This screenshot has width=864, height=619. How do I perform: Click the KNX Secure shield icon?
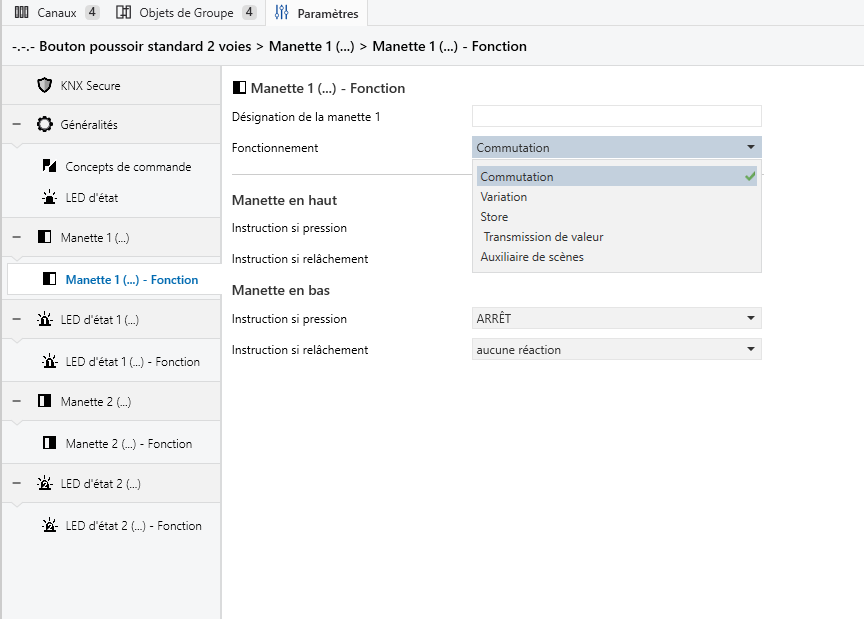[44, 85]
